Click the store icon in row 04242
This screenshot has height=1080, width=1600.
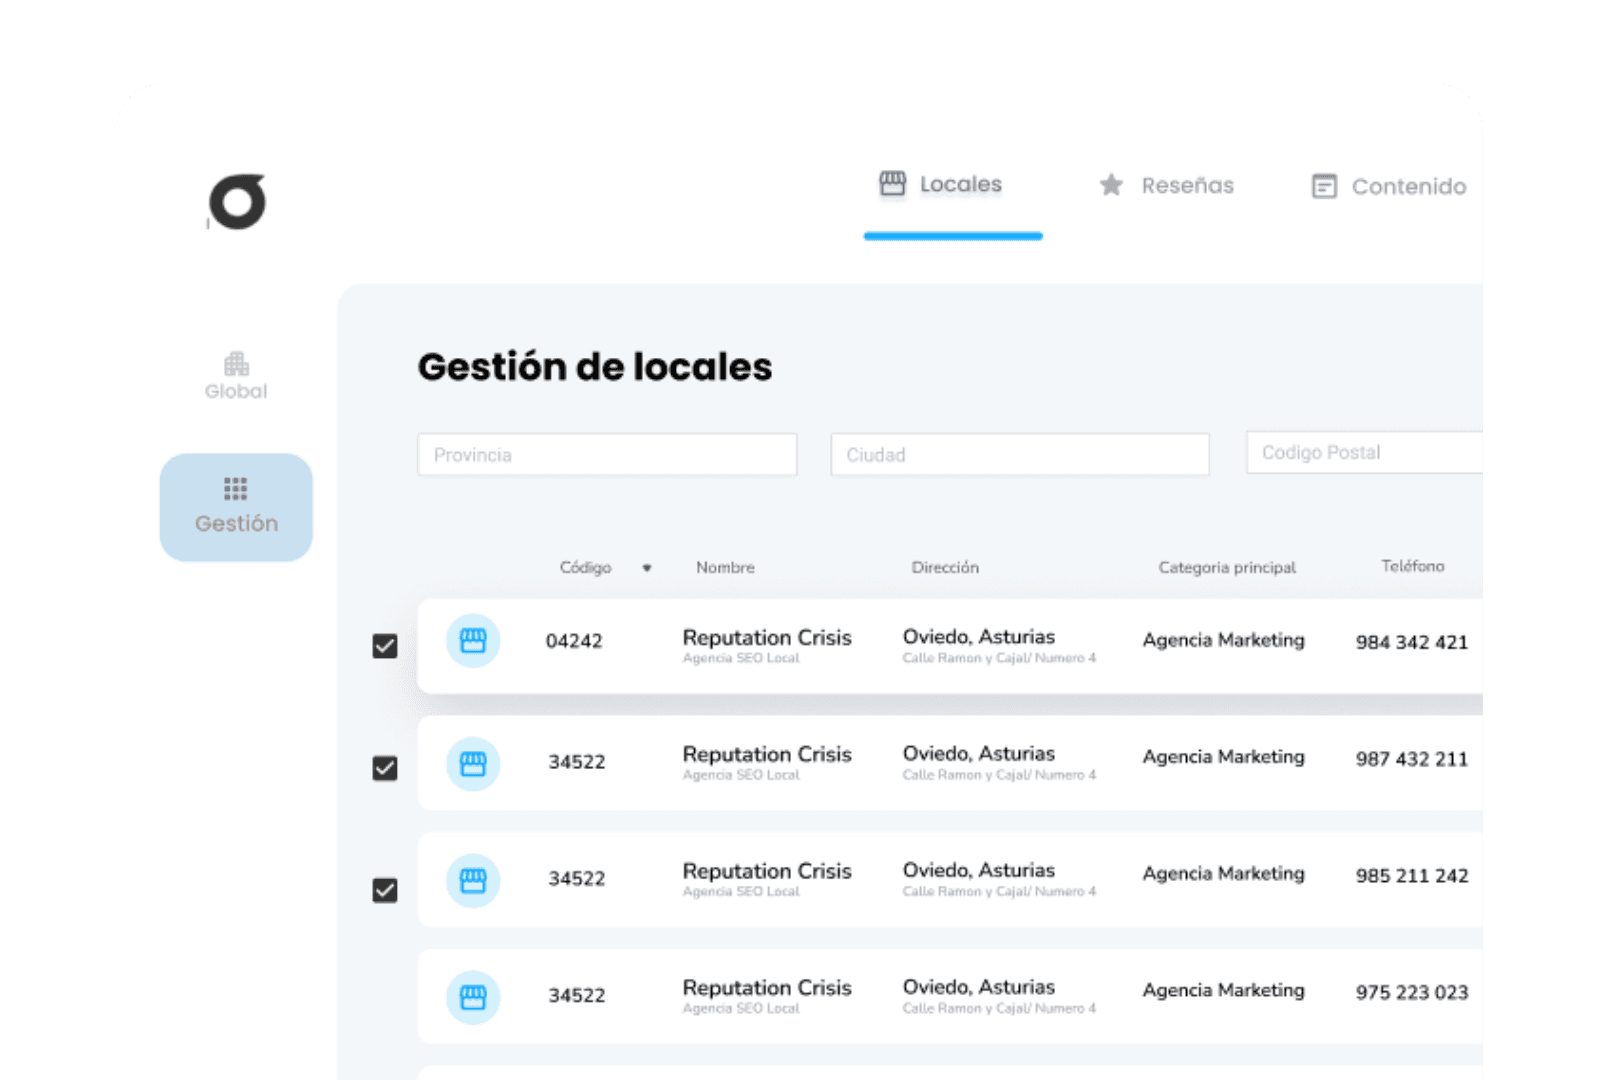tap(473, 641)
